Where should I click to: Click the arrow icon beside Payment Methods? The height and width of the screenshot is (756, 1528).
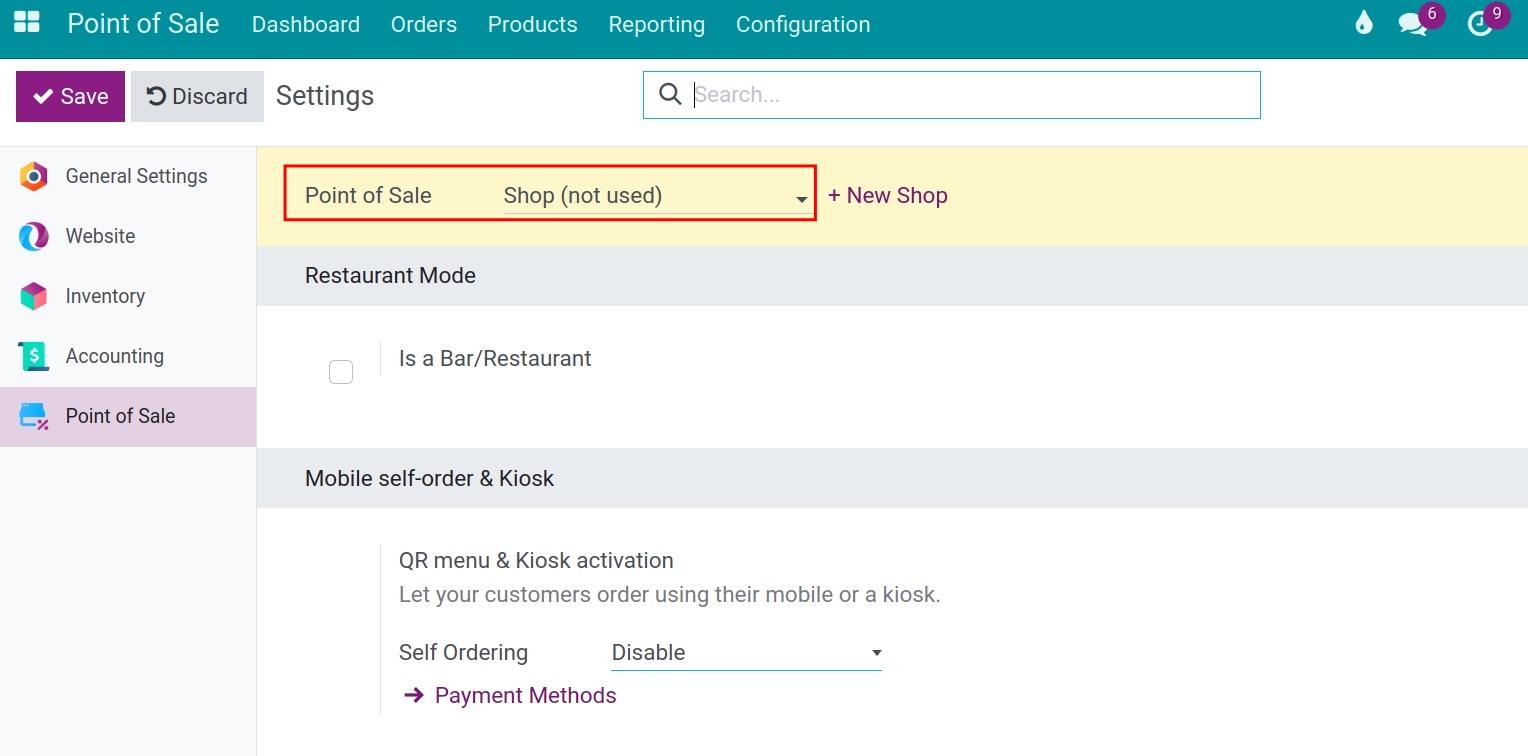[x=413, y=695]
